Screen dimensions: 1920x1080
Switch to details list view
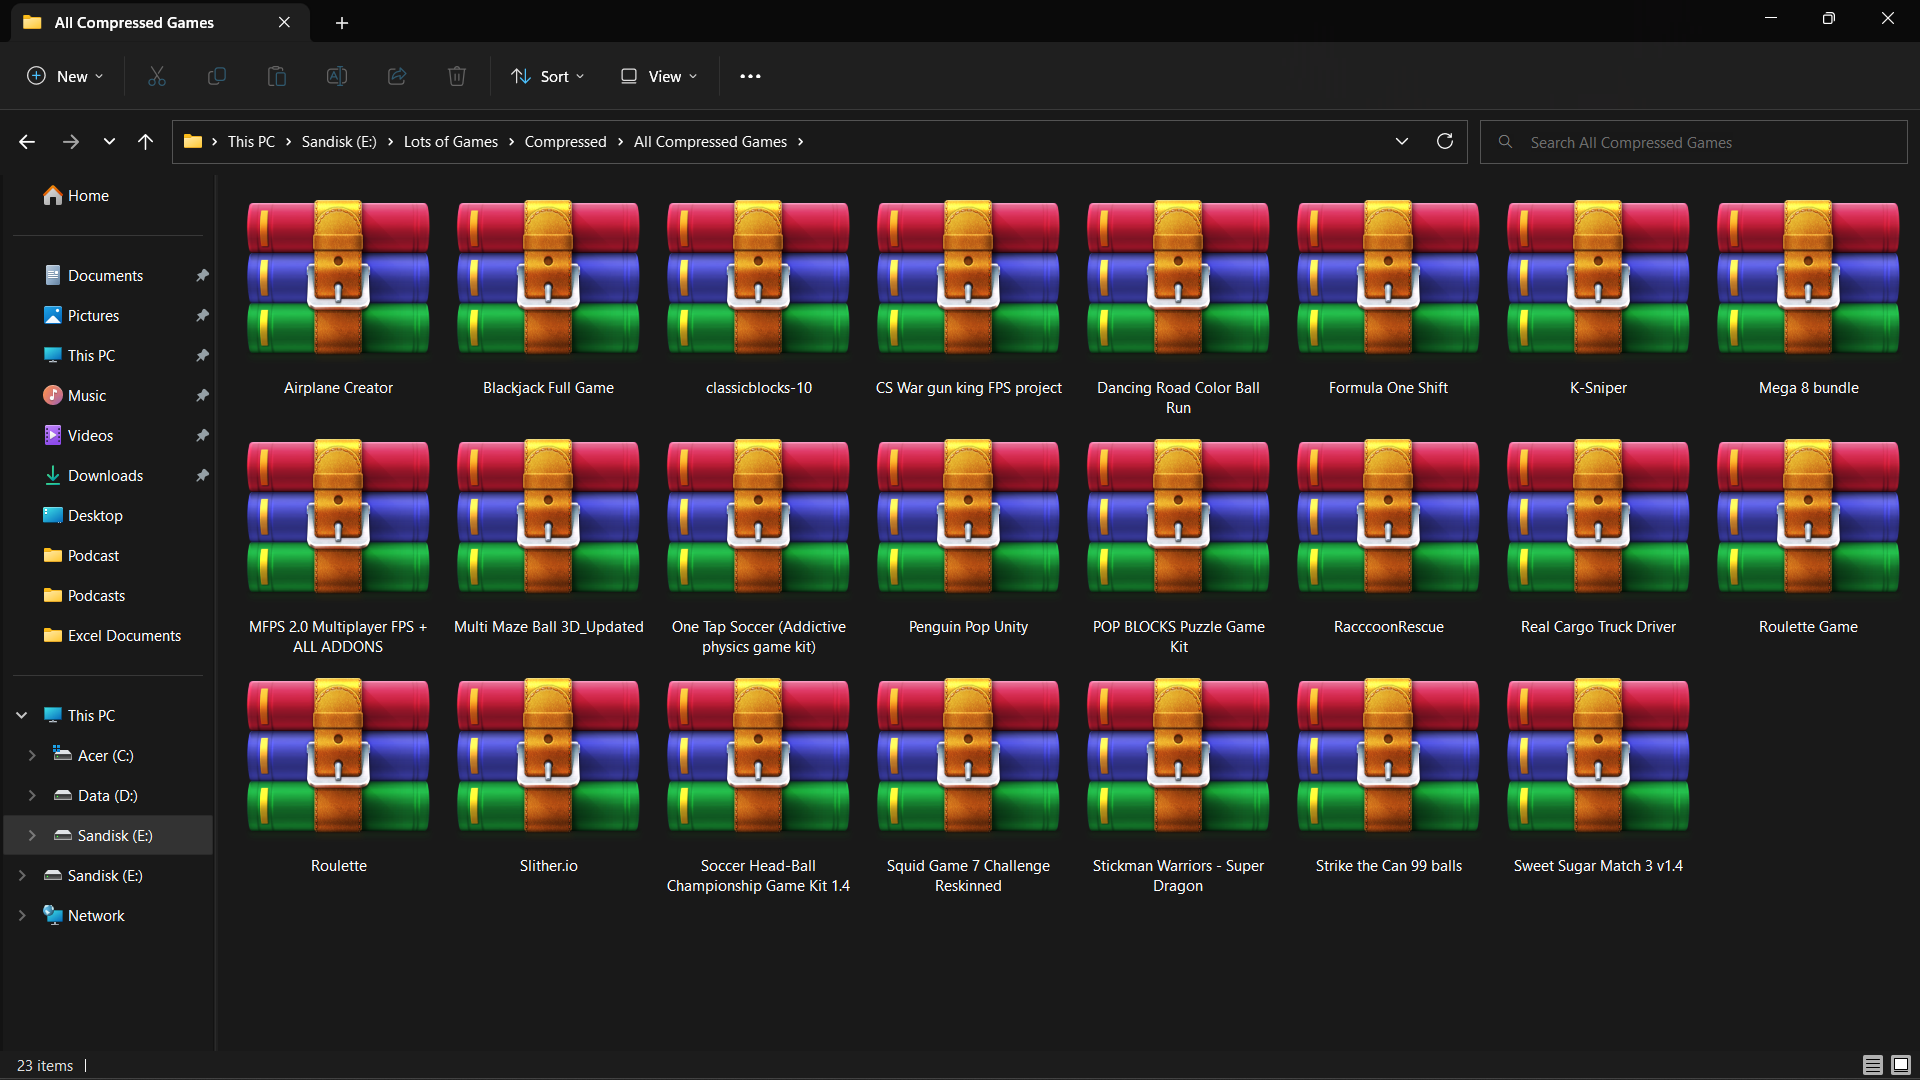(x=1872, y=1065)
